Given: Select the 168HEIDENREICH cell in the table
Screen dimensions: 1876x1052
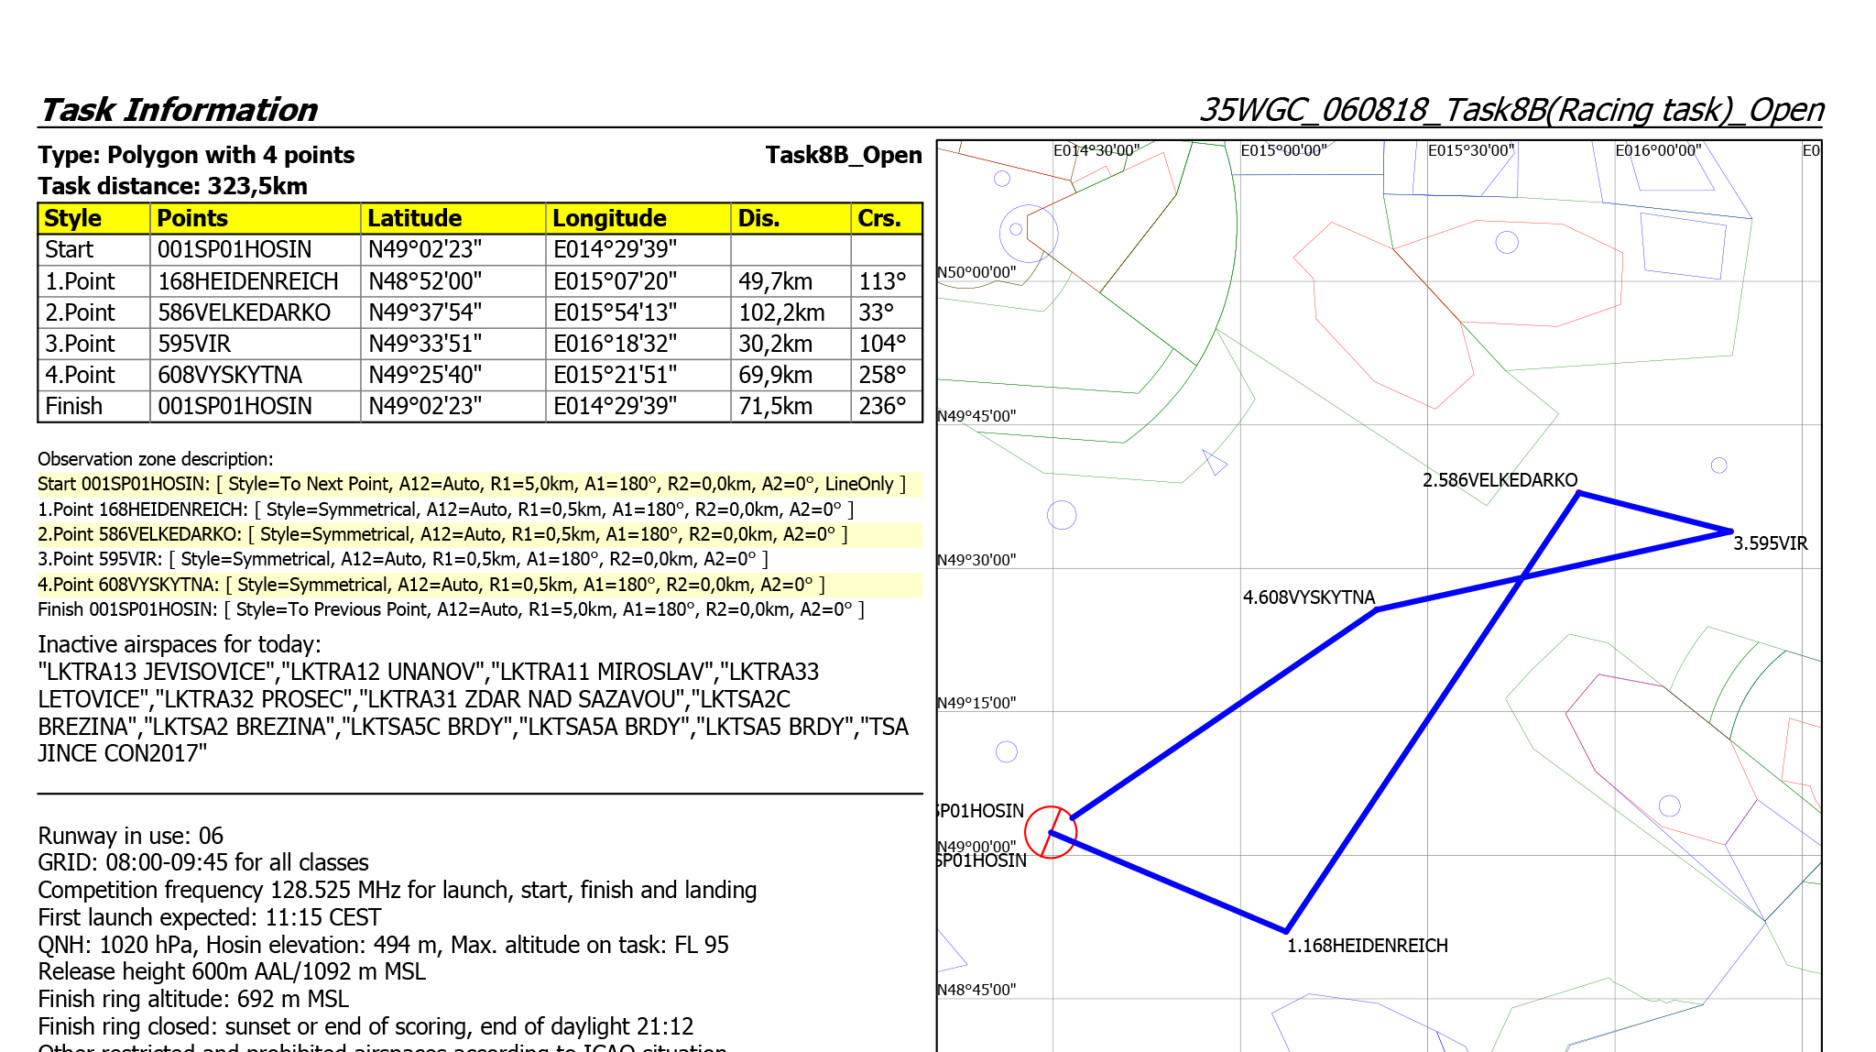Looking at the screenshot, I should [x=248, y=281].
